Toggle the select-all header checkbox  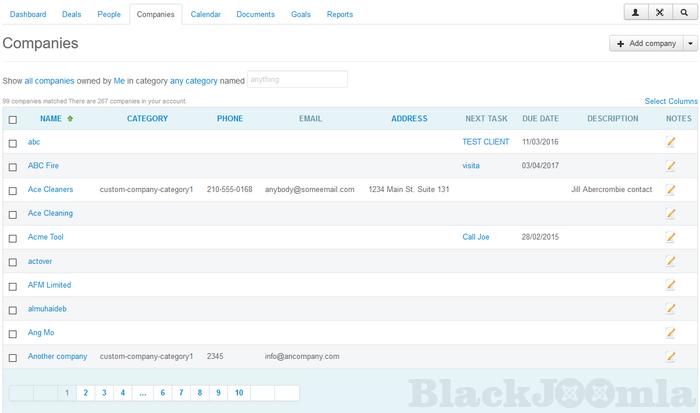[x=13, y=120]
